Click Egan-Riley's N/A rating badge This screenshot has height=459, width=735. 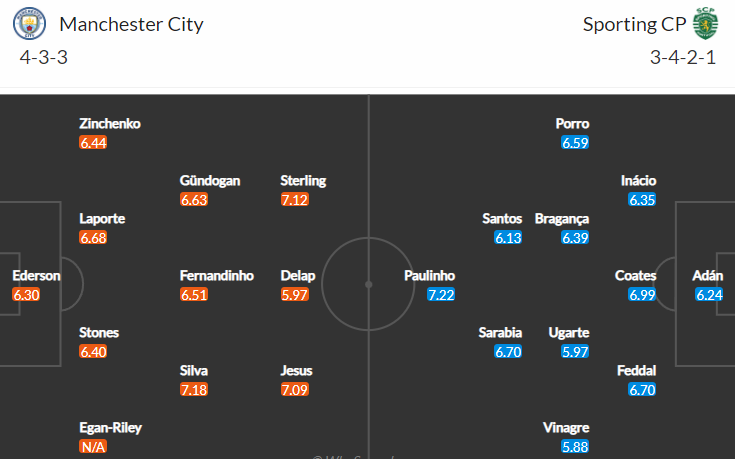tap(93, 446)
